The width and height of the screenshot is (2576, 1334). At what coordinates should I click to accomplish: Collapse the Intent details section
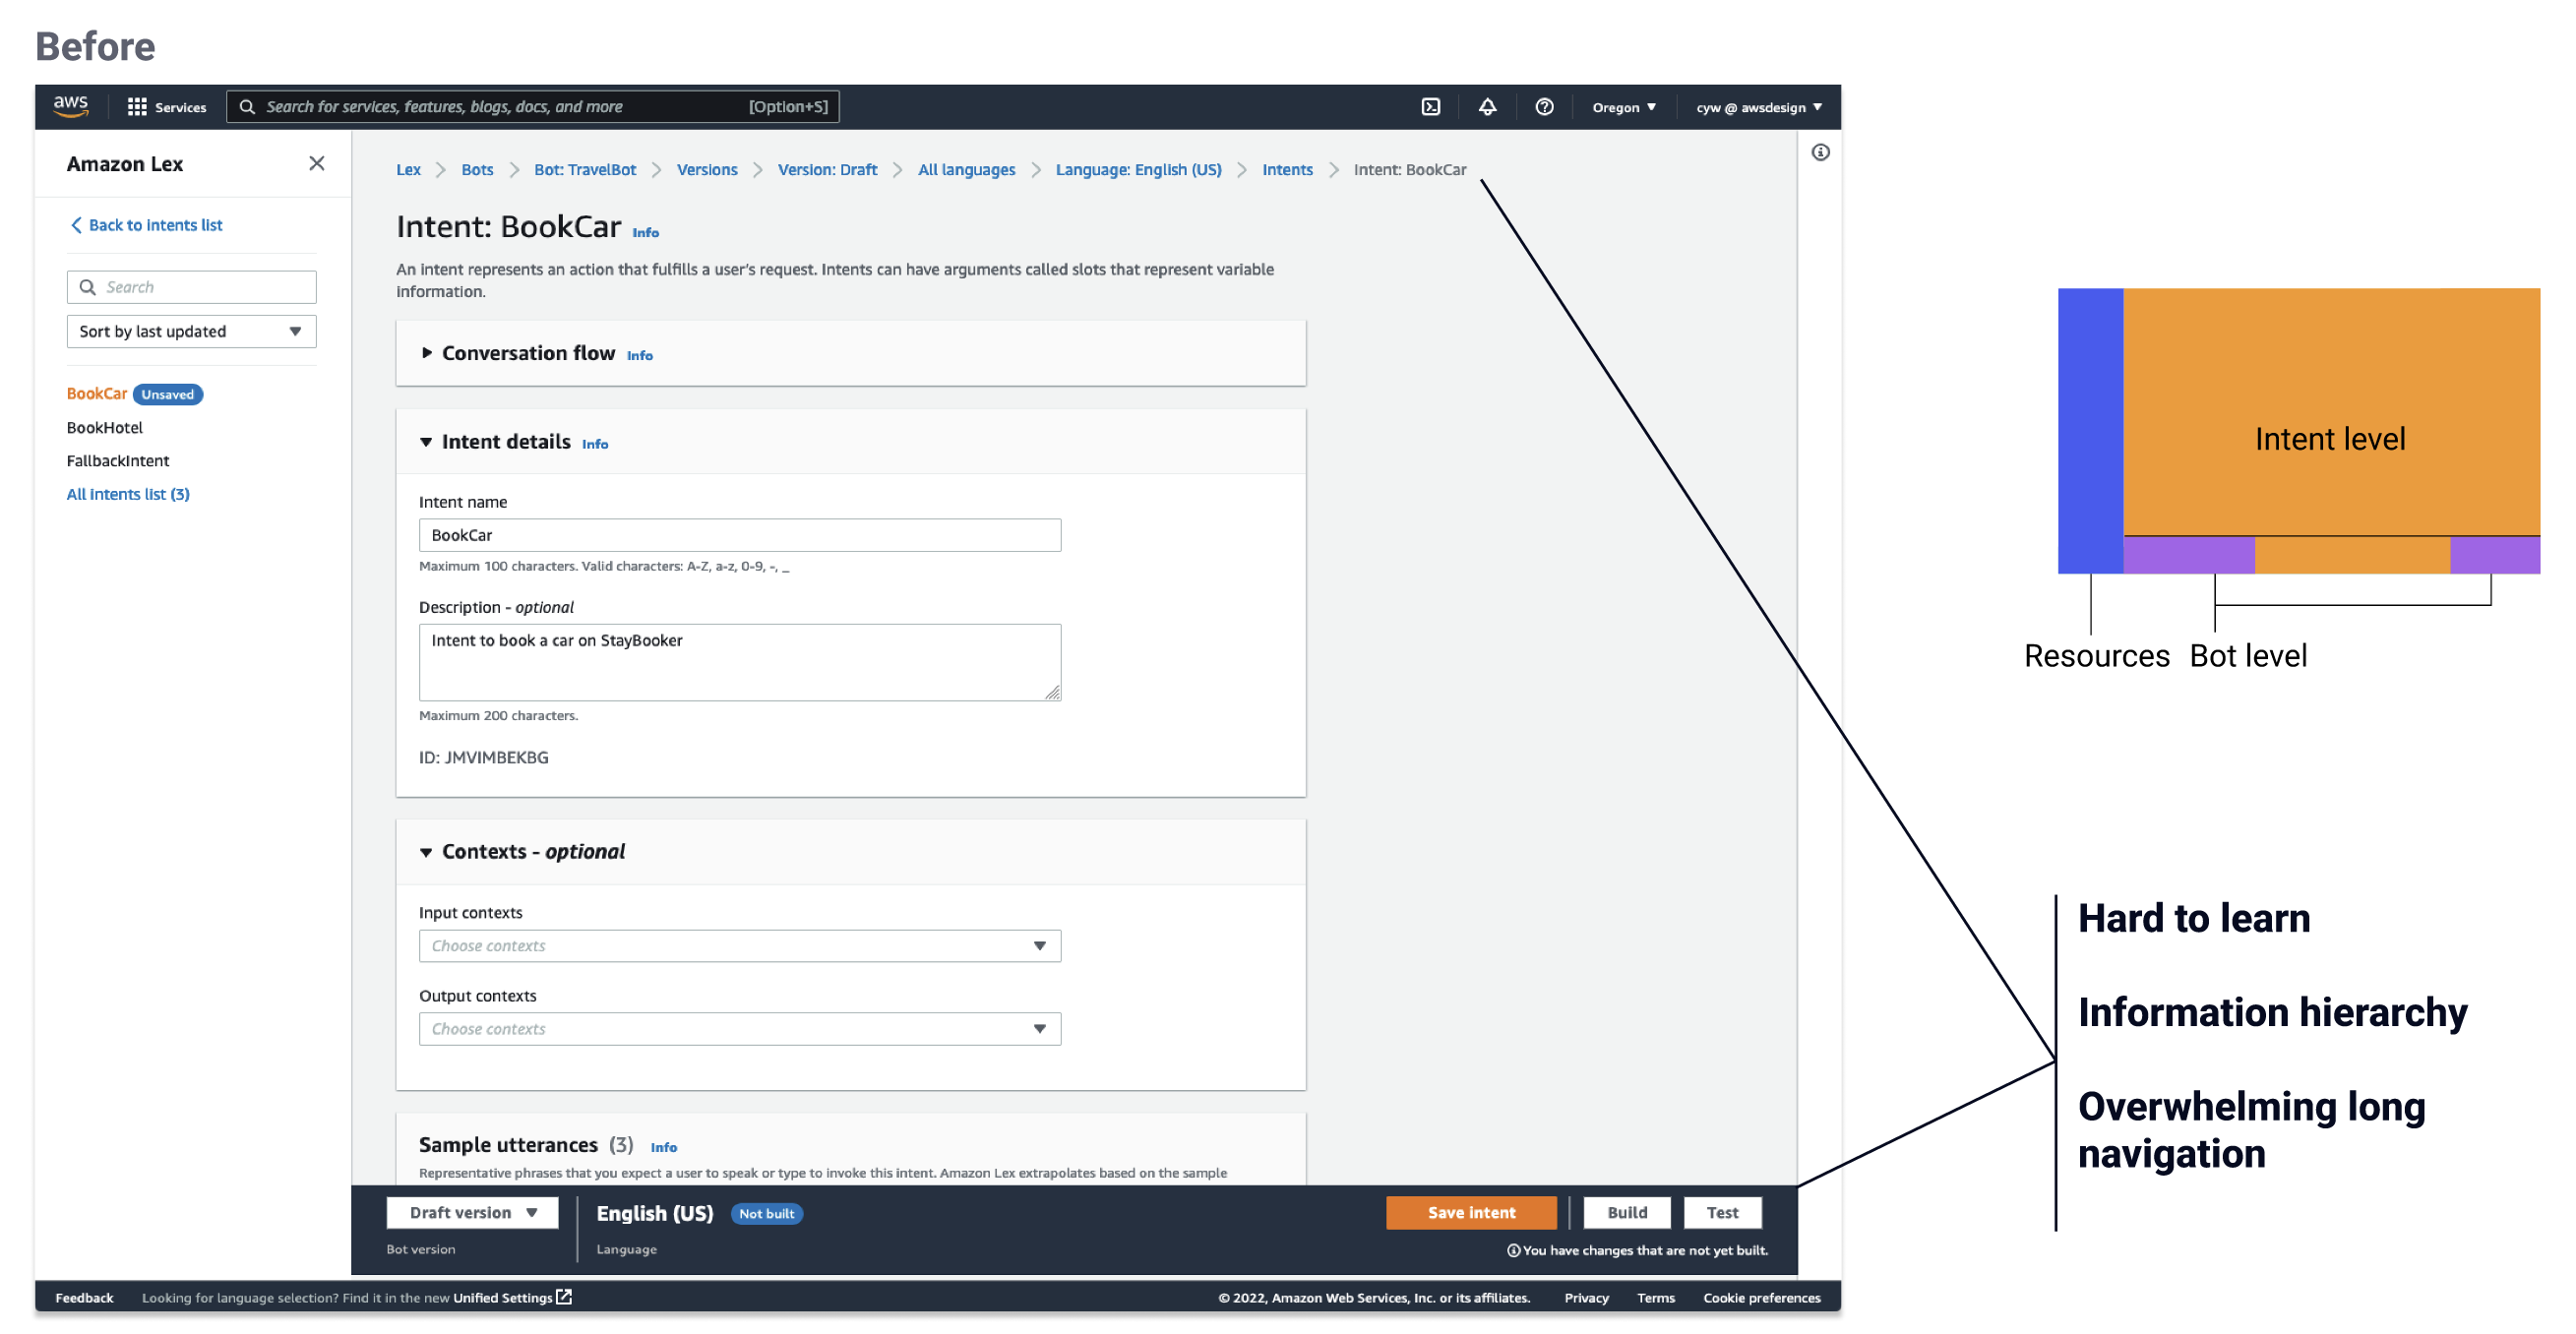[x=426, y=442]
